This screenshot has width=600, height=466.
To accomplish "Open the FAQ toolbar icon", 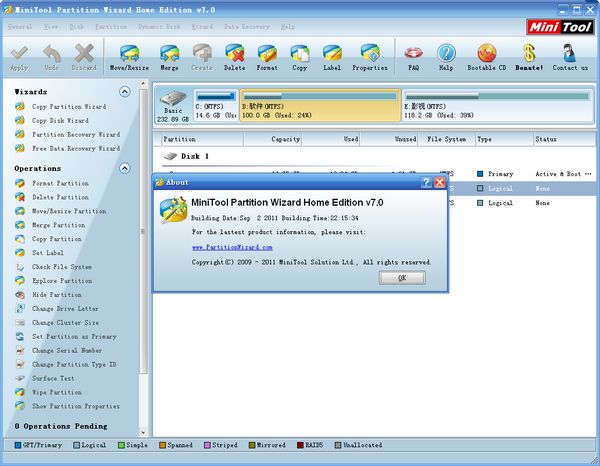I will coord(413,56).
